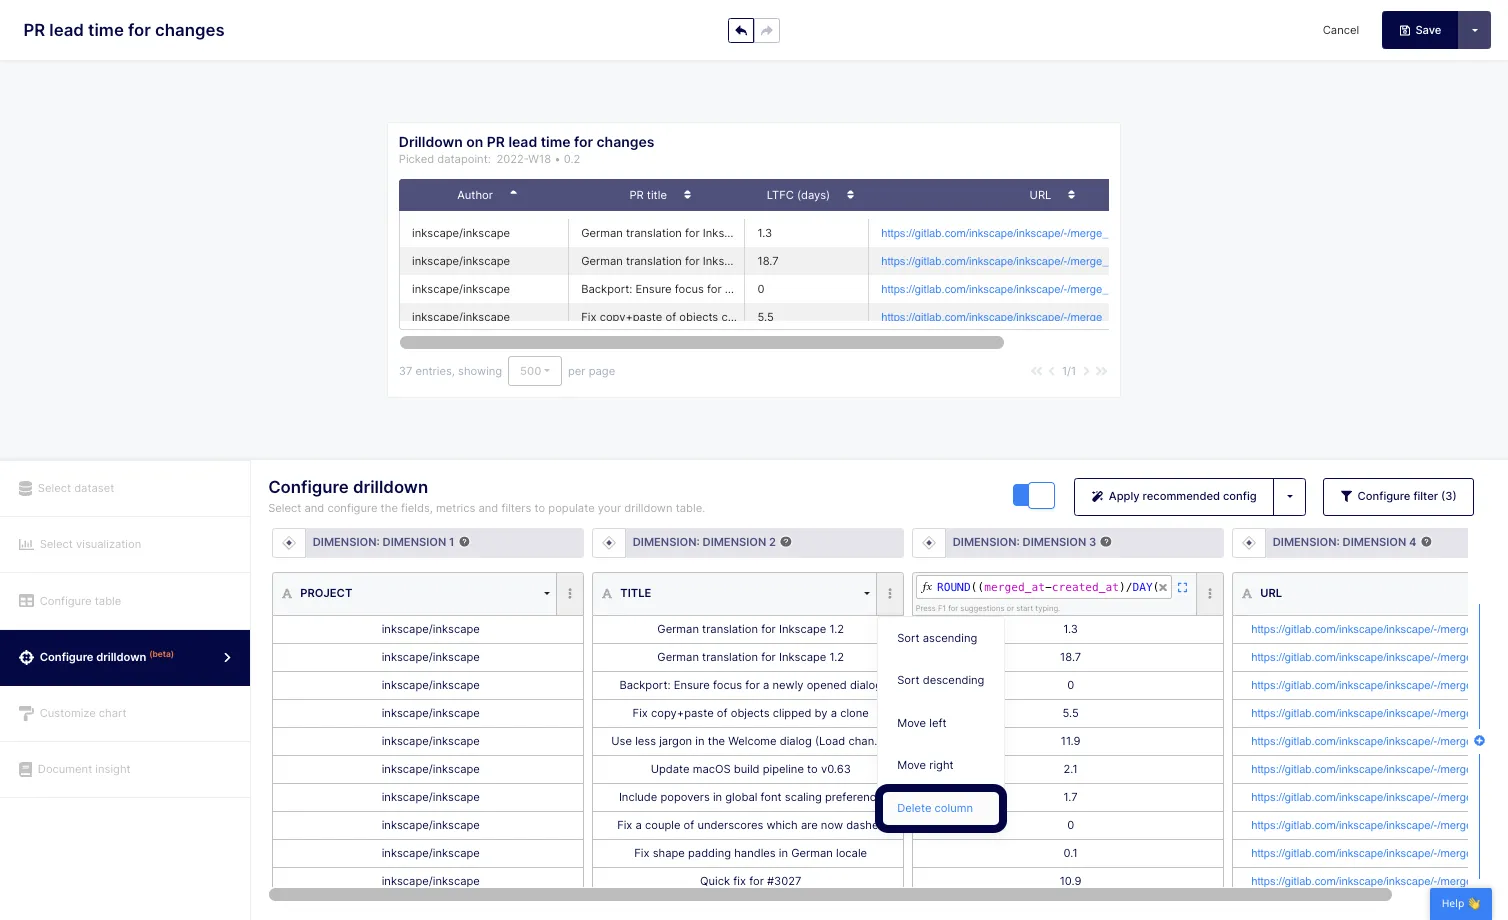This screenshot has height=920, width=1508.
Task: Click the undo arrow icon
Action: coord(740,30)
